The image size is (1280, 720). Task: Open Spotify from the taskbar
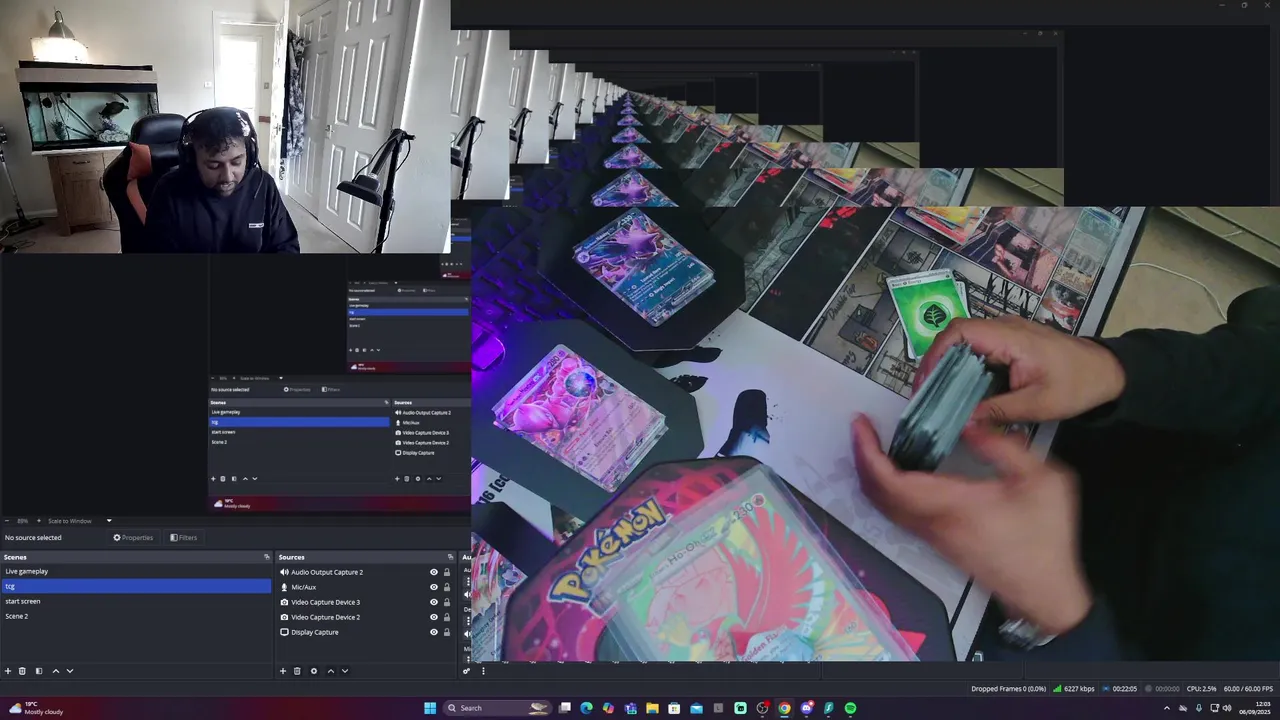pyautogui.click(x=850, y=708)
